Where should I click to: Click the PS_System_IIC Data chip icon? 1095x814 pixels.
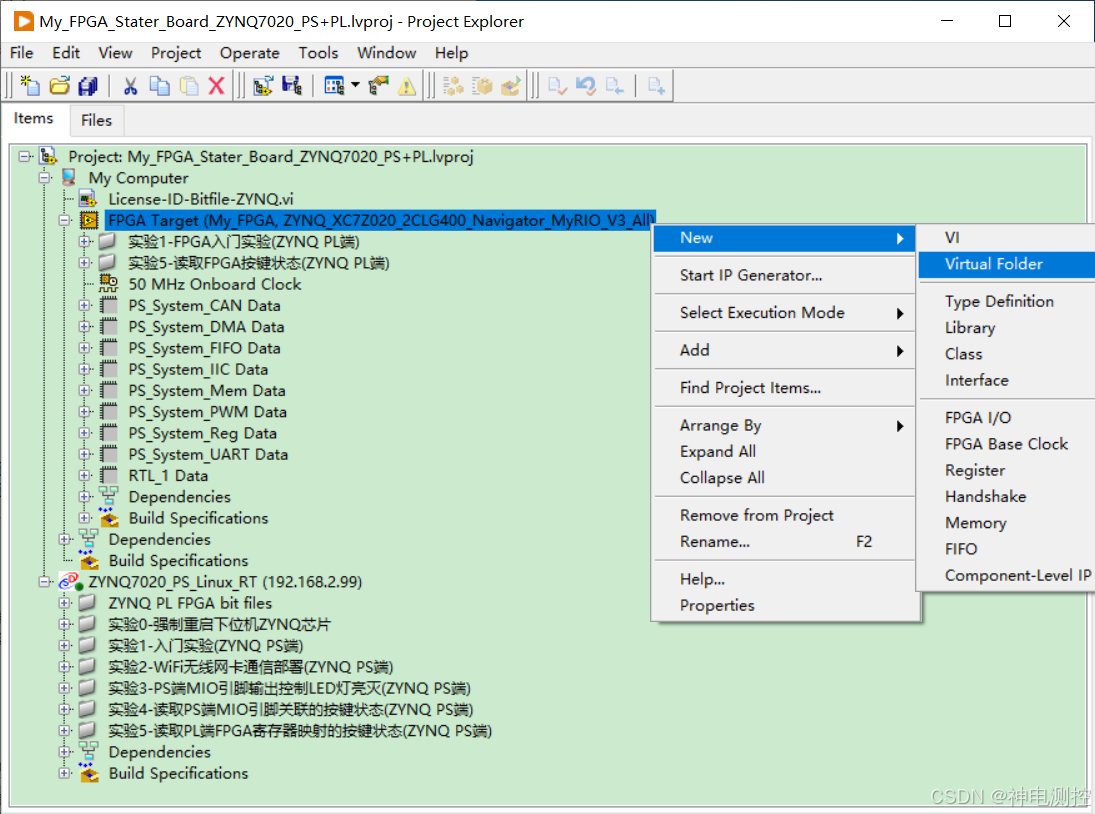tap(109, 369)
